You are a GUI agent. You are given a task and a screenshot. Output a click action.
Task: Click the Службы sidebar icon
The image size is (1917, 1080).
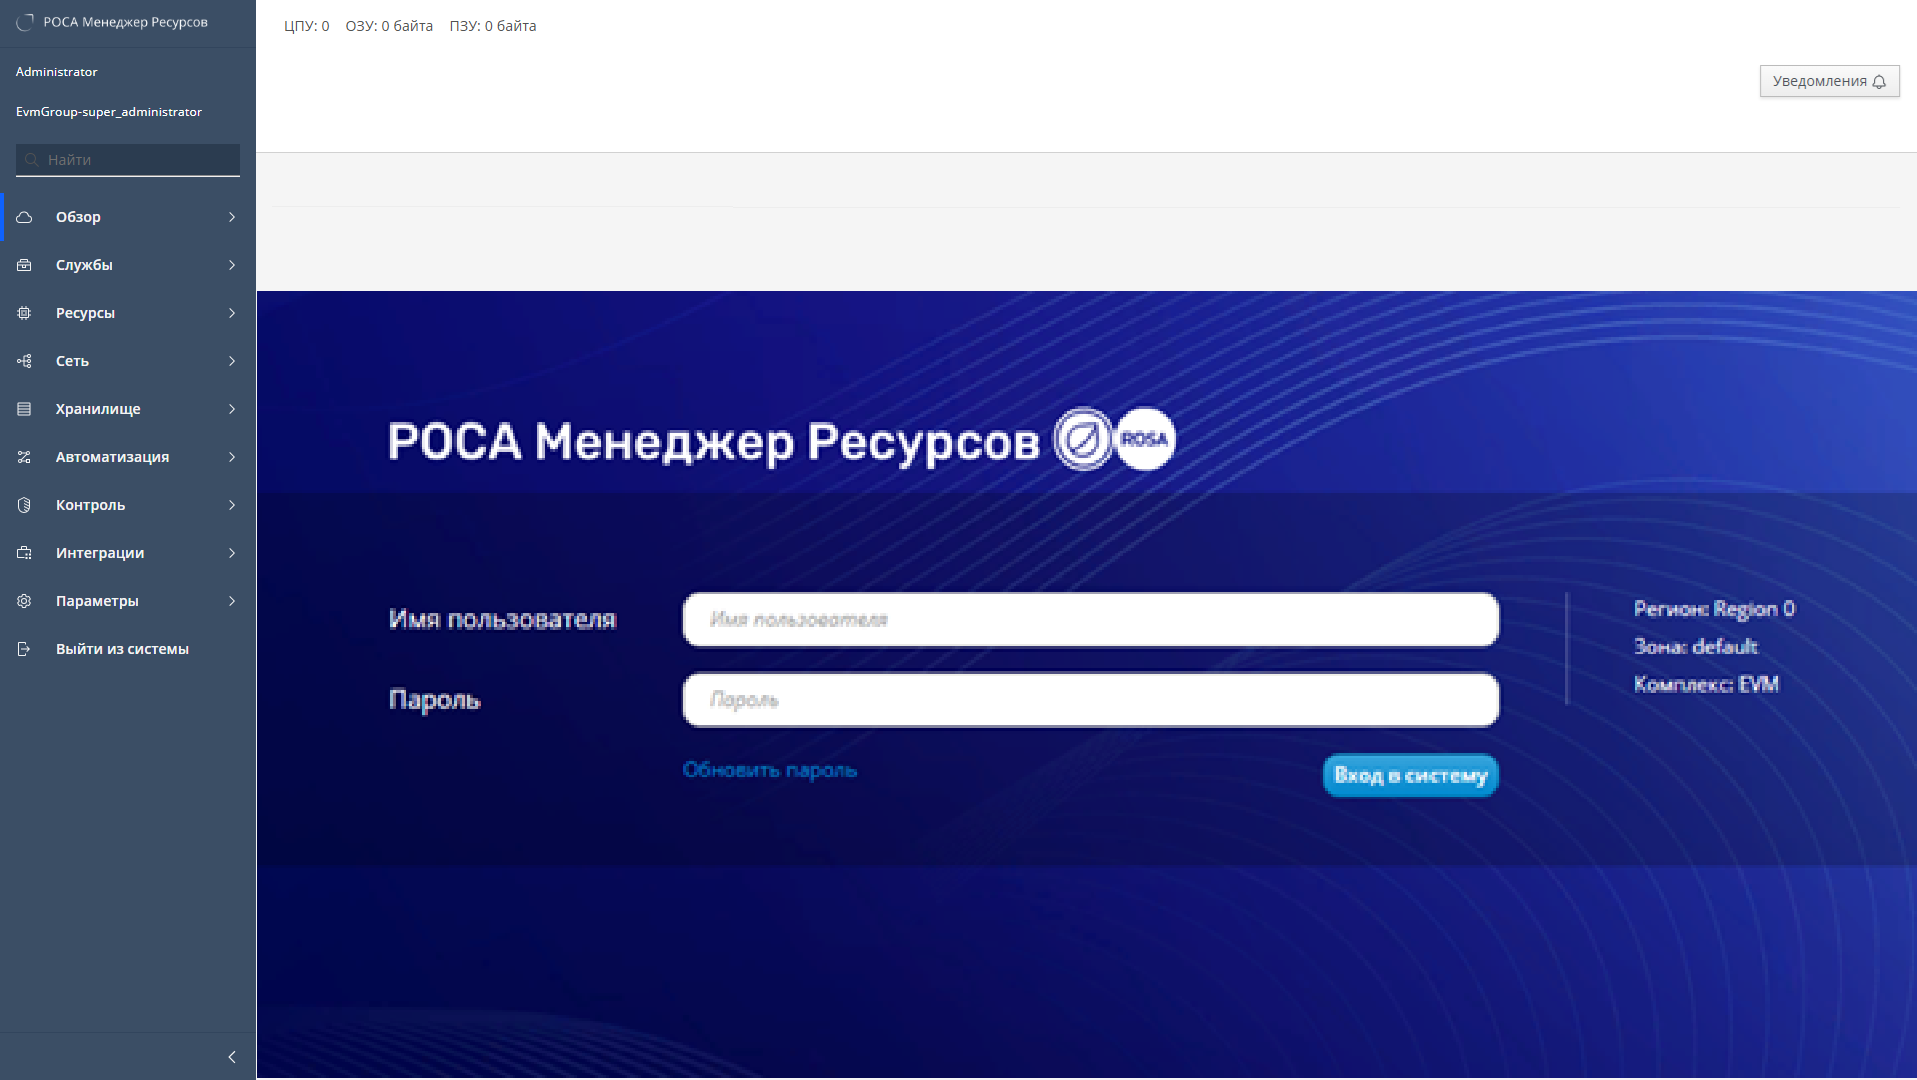[25, 265]
